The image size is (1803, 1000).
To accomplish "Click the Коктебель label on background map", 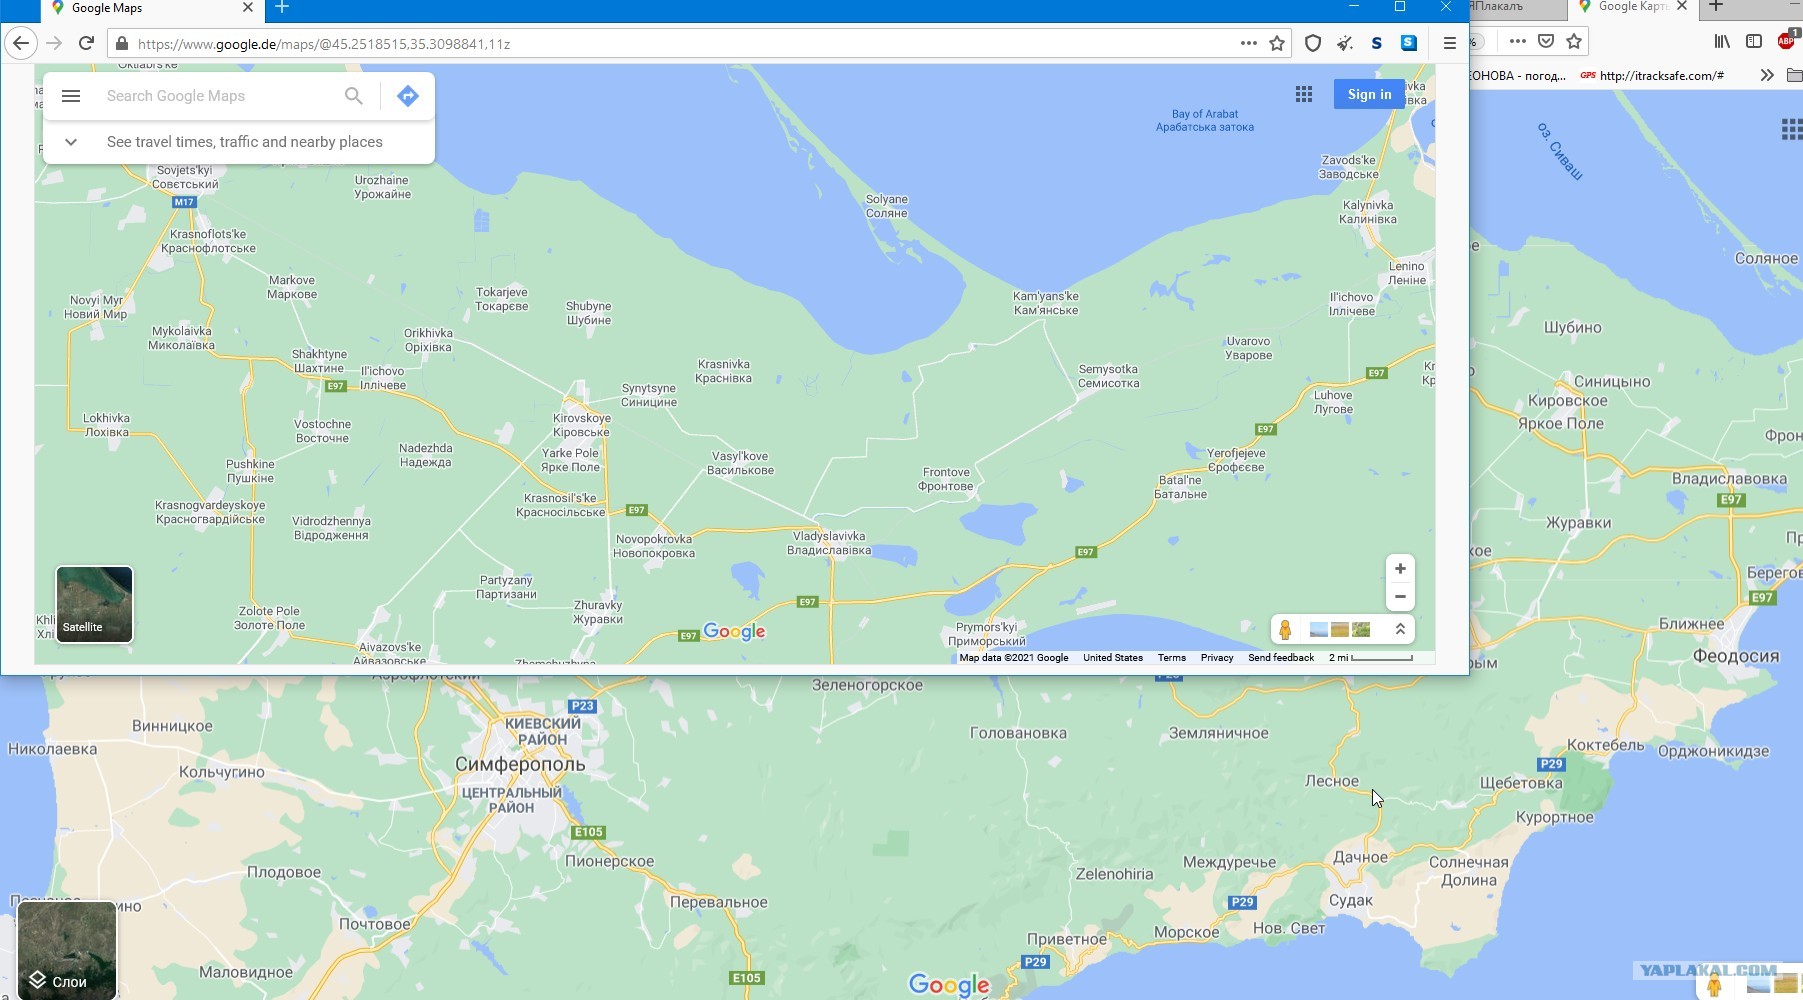I will (x=1605, y=745).
